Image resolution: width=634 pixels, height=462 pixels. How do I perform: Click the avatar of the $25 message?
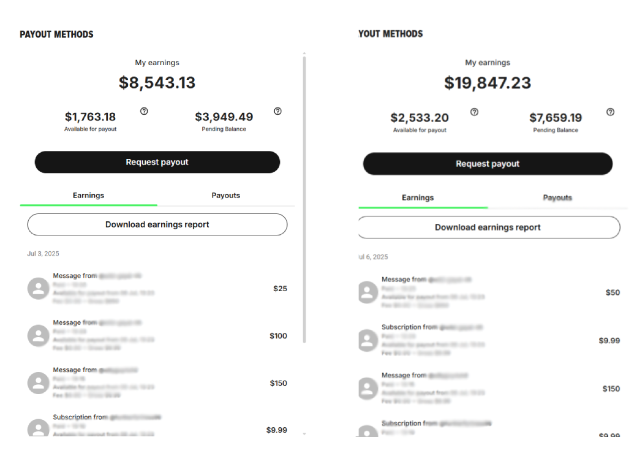pos(39,289)
